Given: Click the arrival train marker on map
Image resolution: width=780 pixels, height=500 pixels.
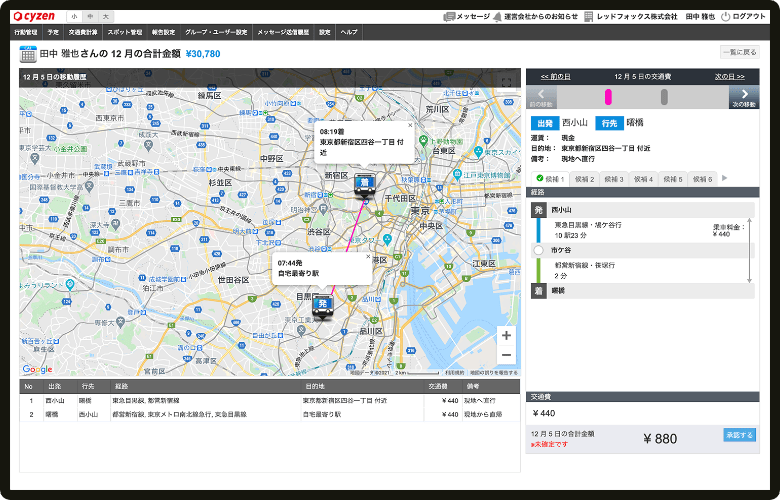Looking at the screenshot, I should [364, 186].
